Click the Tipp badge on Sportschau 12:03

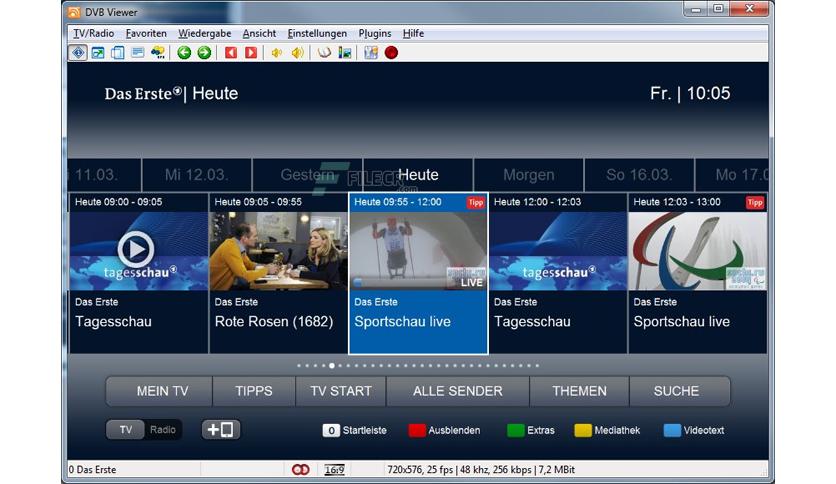coord(755,202)
